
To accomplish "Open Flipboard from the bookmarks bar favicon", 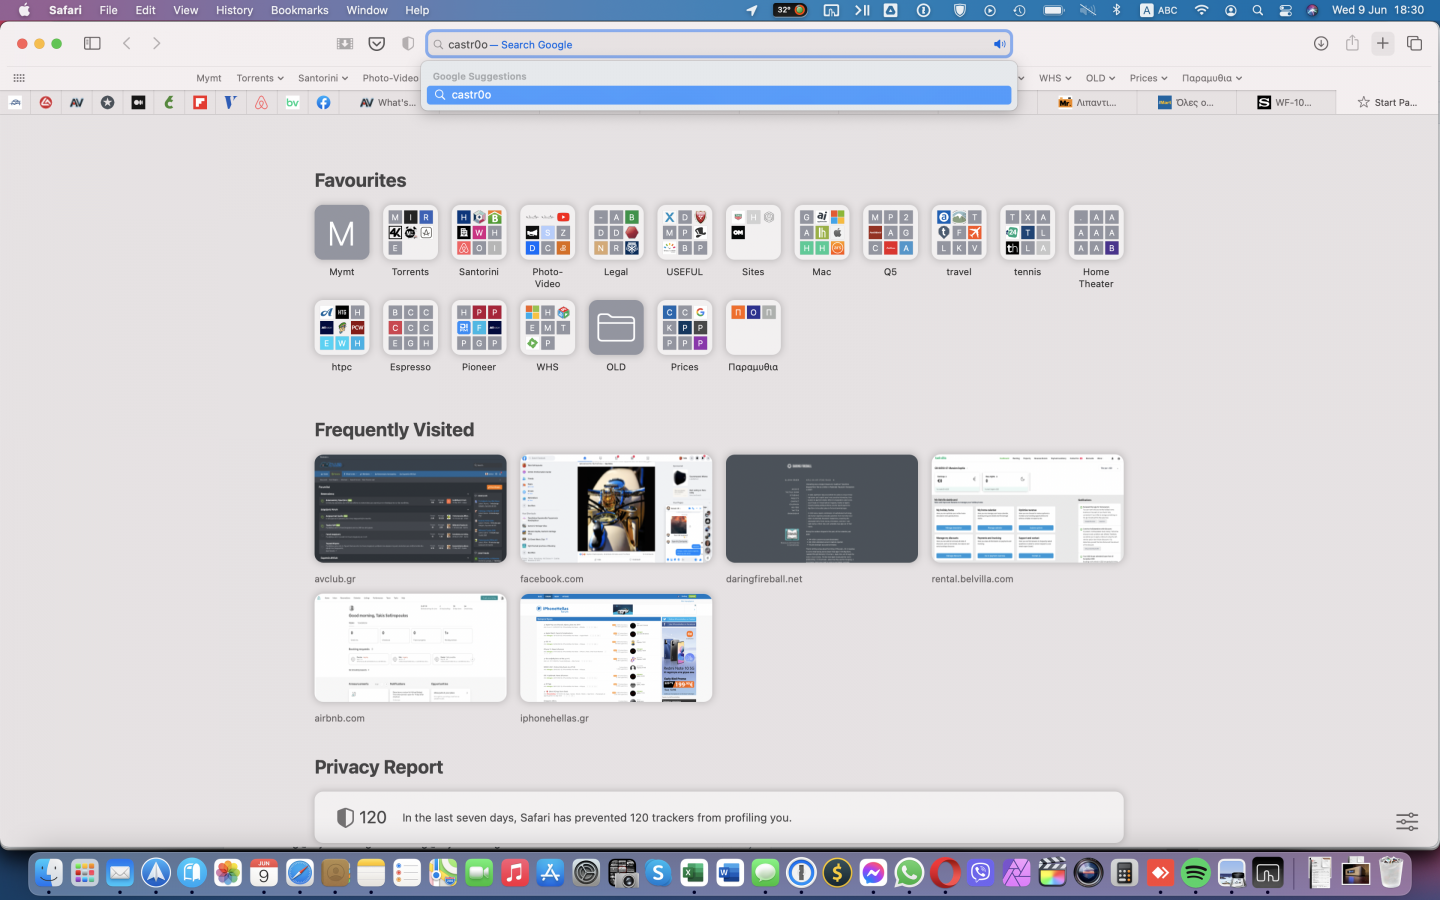I will coord(200,102).
